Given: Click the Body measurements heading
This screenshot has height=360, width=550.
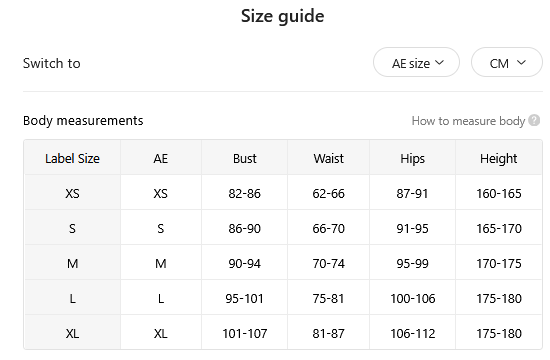Looking at the screenshot, I should [x=83, y=120].
